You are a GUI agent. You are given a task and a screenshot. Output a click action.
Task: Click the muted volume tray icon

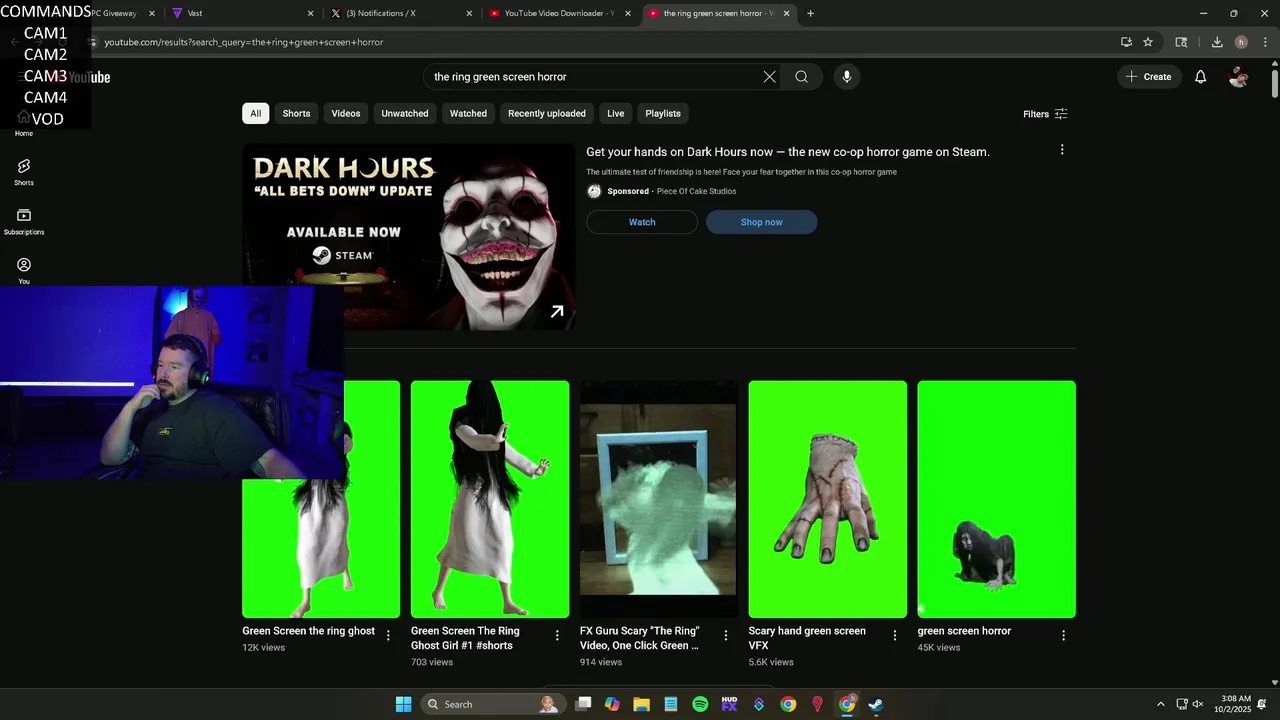[1198, 704]
